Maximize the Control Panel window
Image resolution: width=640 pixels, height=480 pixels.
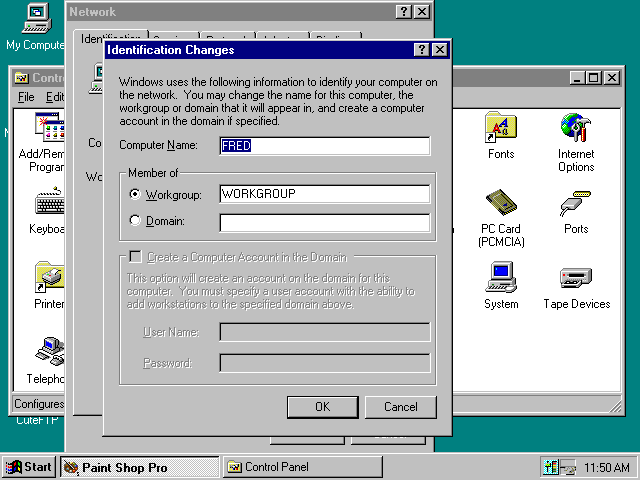point(594,78)
